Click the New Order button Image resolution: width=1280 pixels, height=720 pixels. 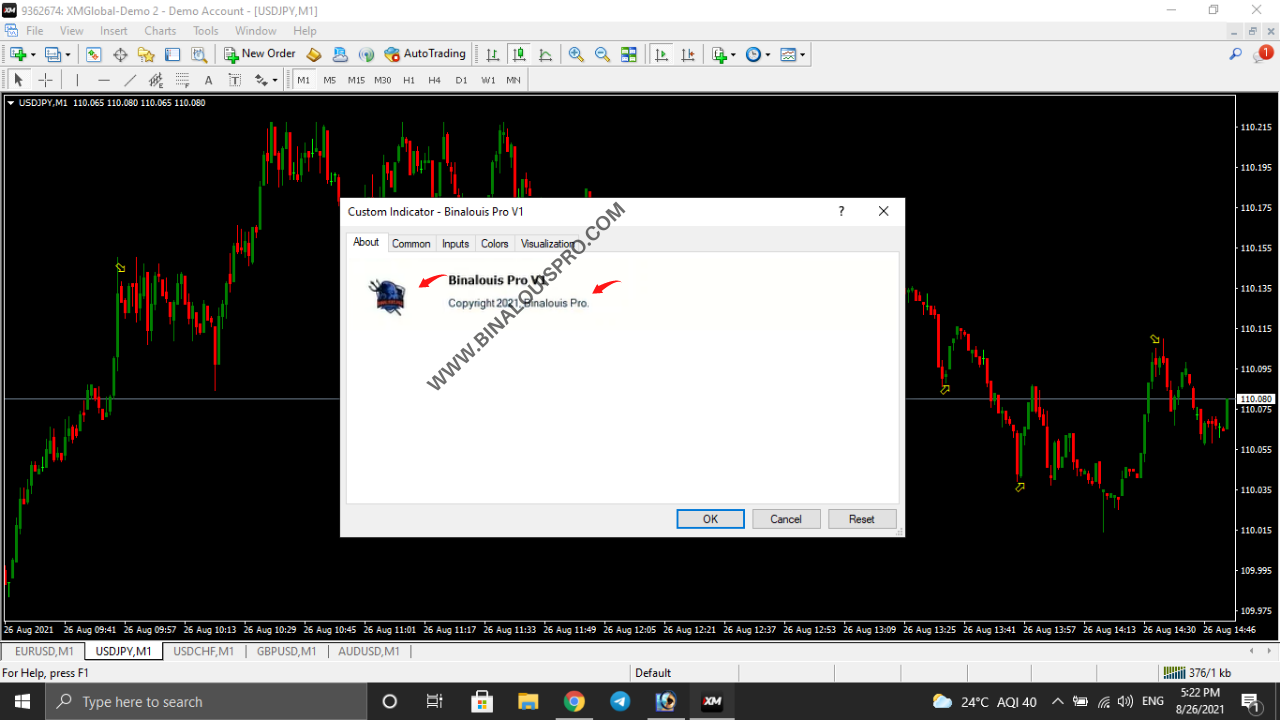click(259, 54)
